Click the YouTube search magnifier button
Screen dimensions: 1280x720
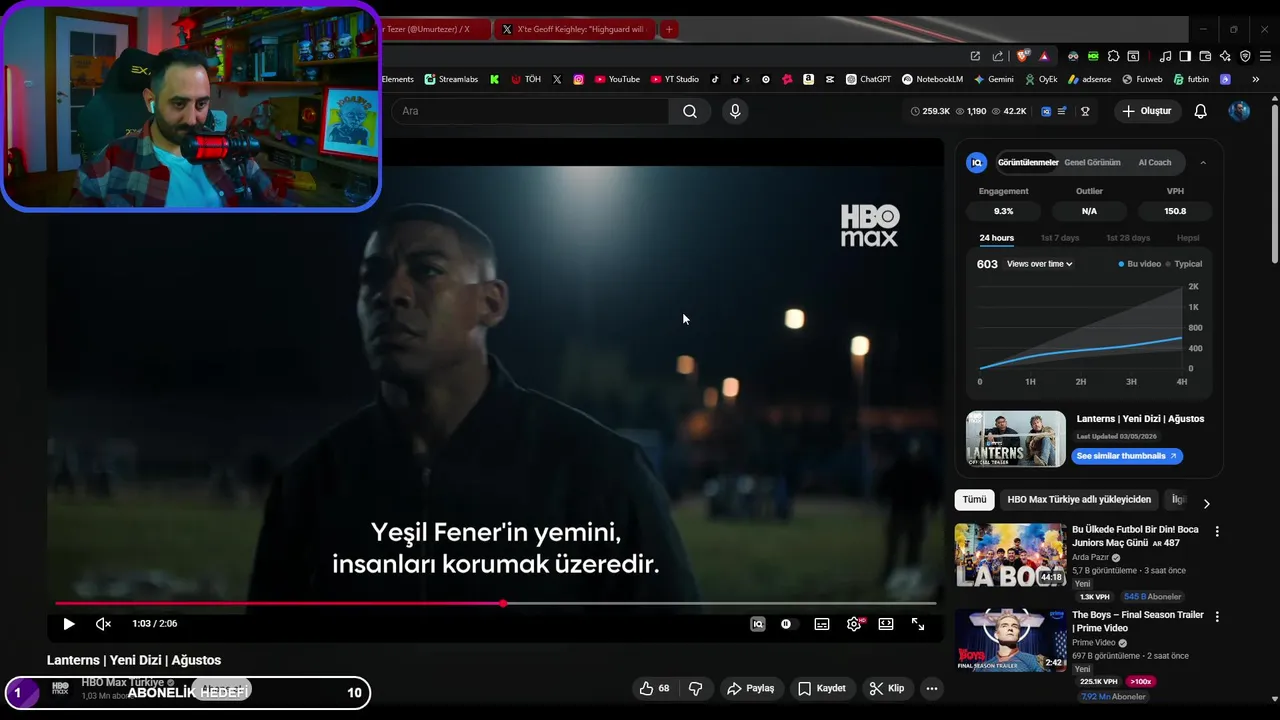[690, 111]
